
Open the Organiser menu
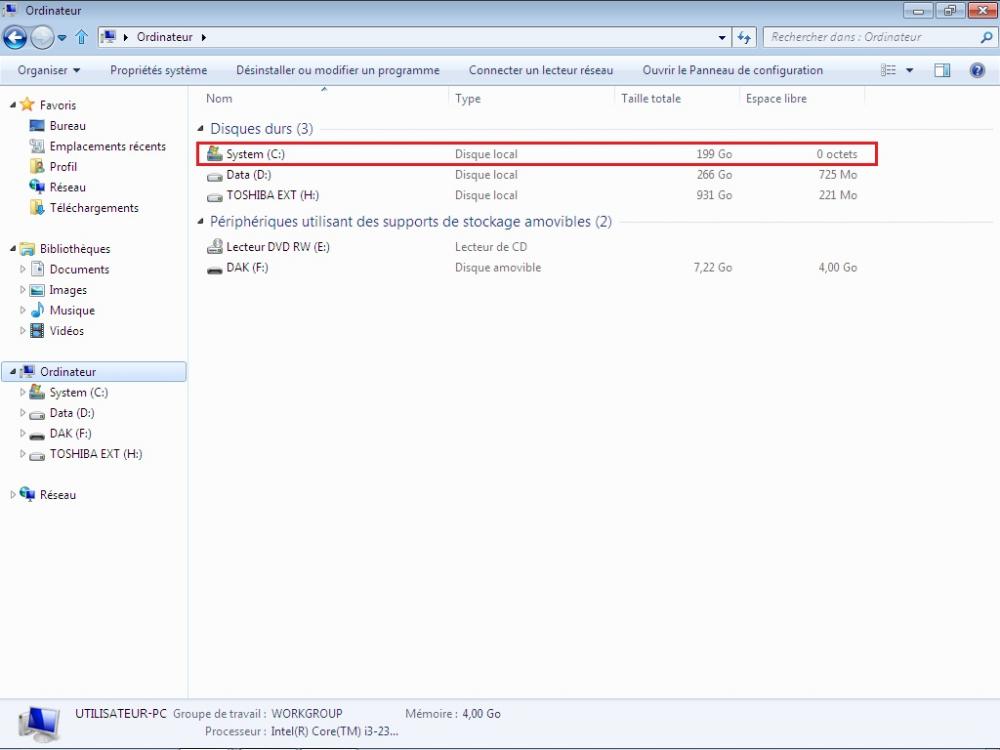click(x=49, y=70)
